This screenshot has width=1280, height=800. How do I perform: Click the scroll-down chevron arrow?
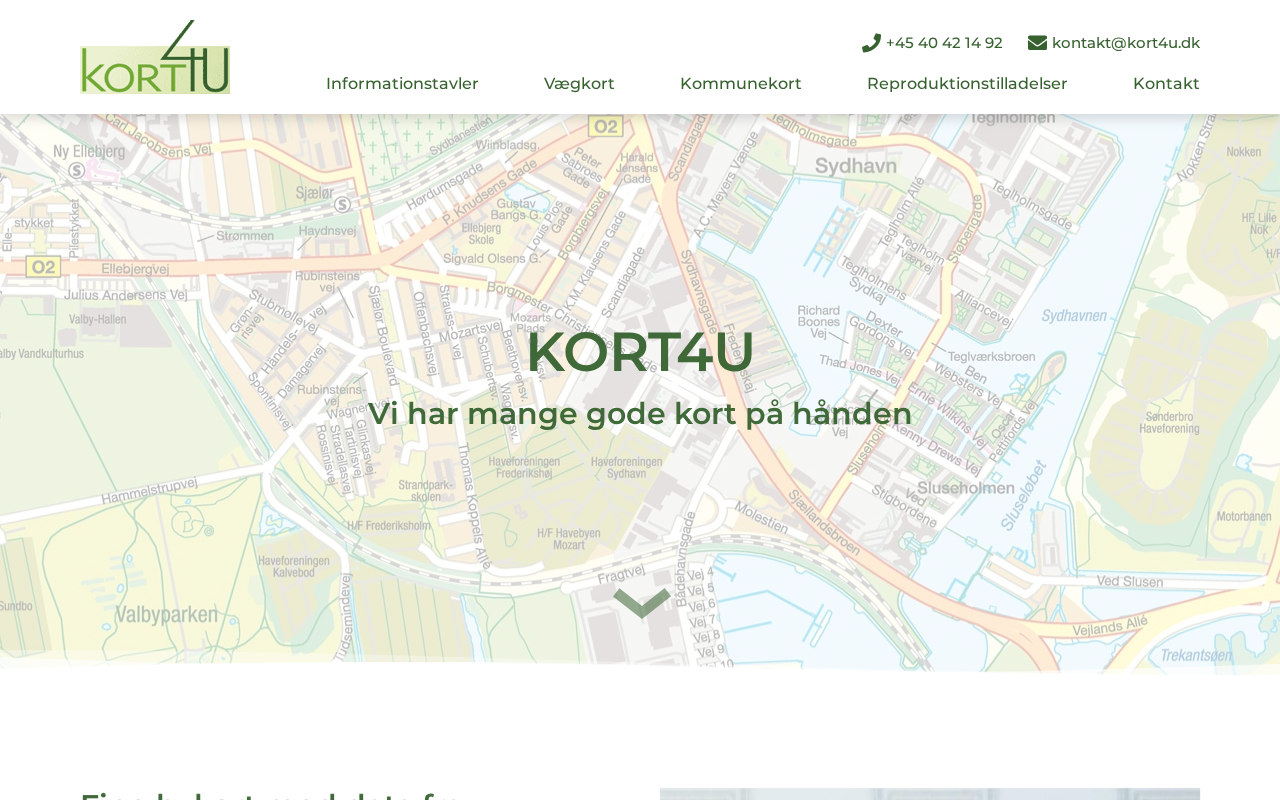coord(641,603)
